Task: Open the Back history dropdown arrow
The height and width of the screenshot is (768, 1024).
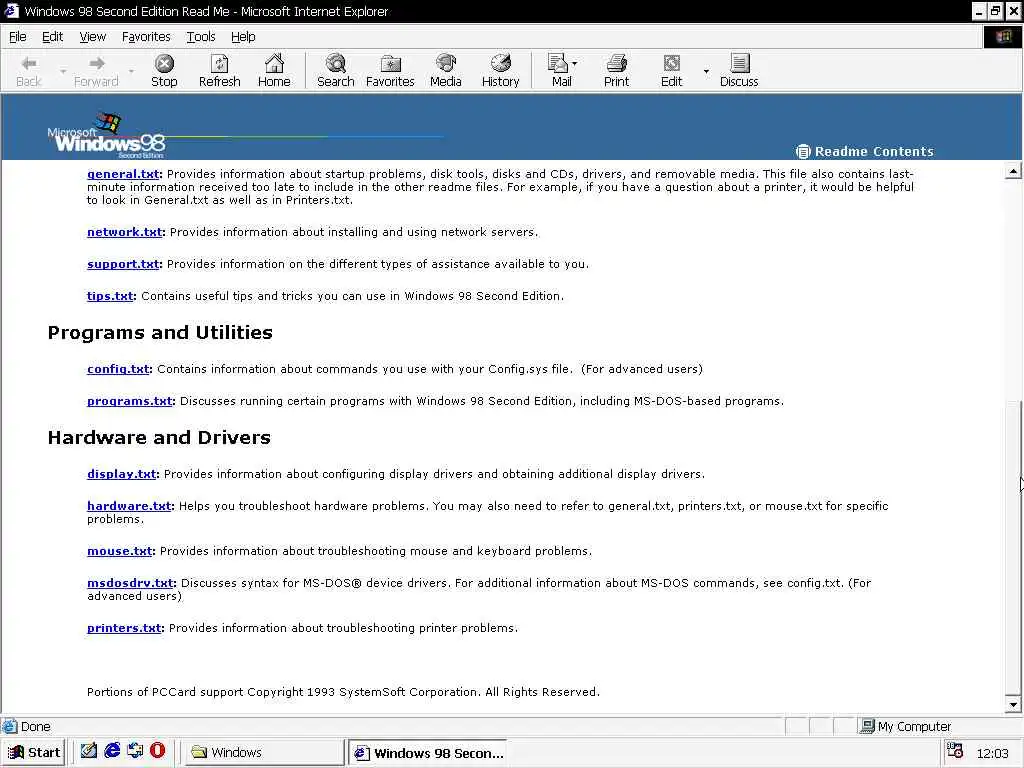Action: 63,71
